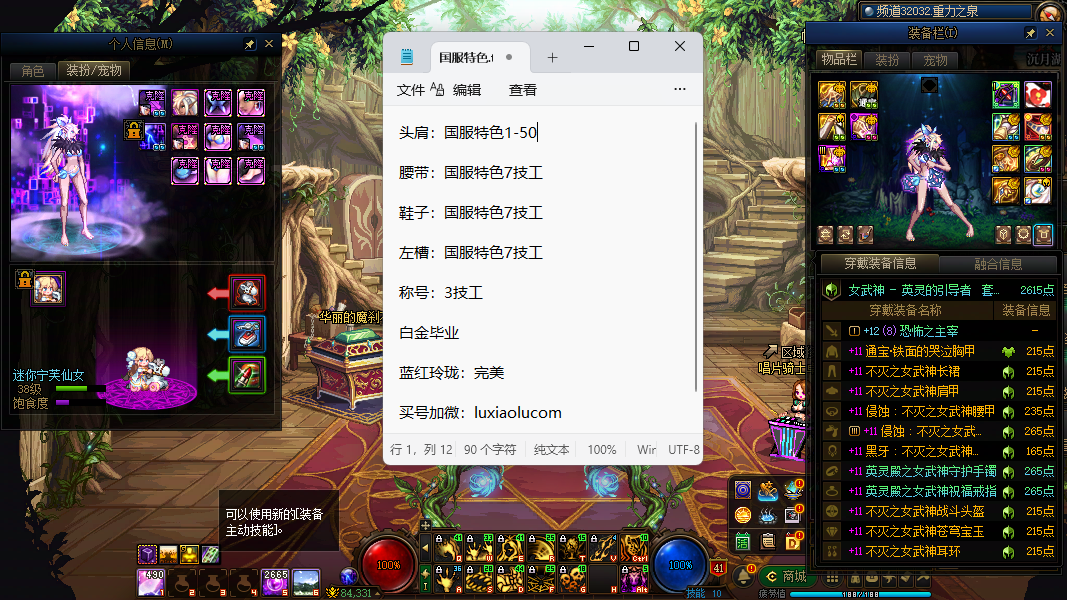This screenshot has height=600, width=1067.
Task: Select the mini pet portrait icon
Action: [x=48, y=288]
